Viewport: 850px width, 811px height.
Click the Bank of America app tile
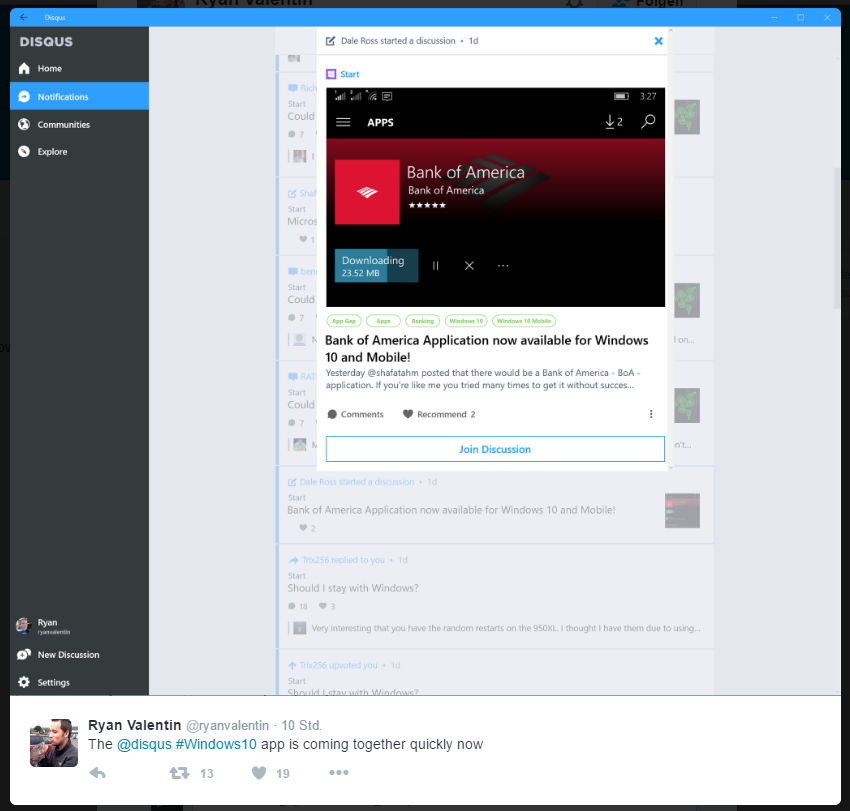(x=367, y=192)
